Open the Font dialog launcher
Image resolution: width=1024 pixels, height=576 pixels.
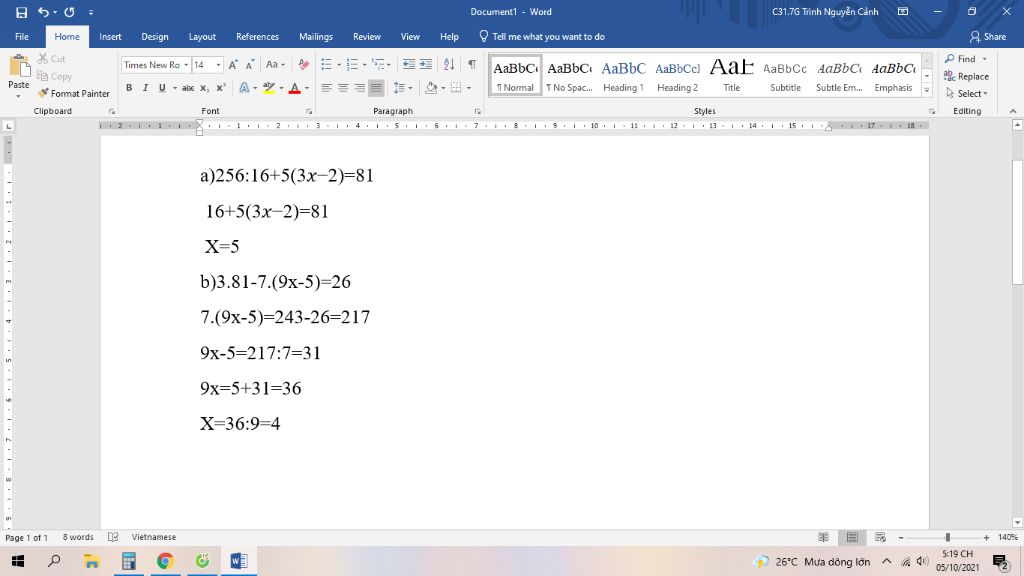coord(309,112)
